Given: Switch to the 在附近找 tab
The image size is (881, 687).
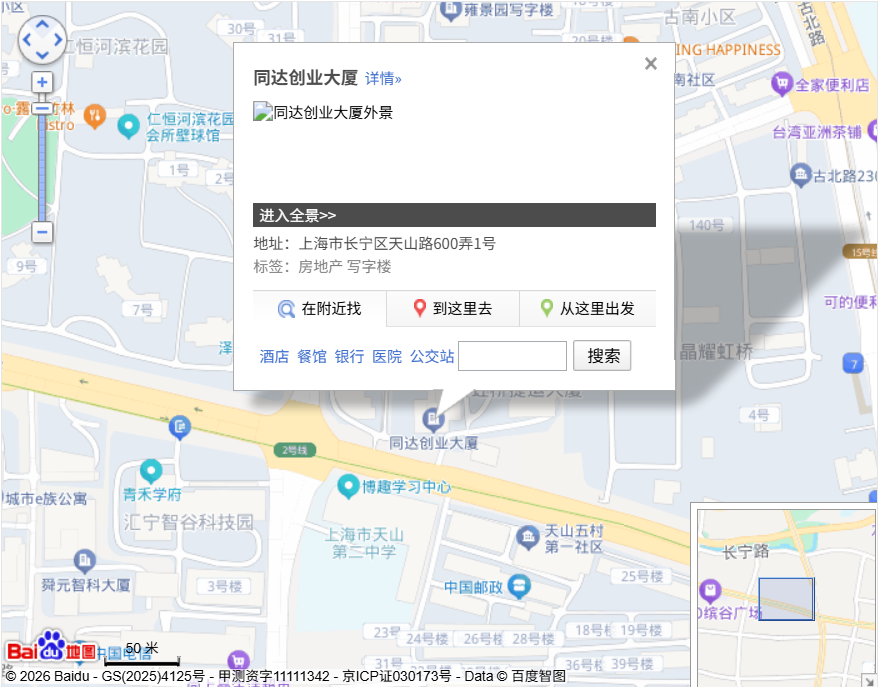Looking at the screenshot, I should pyautogui.click(x=320, y=309).
